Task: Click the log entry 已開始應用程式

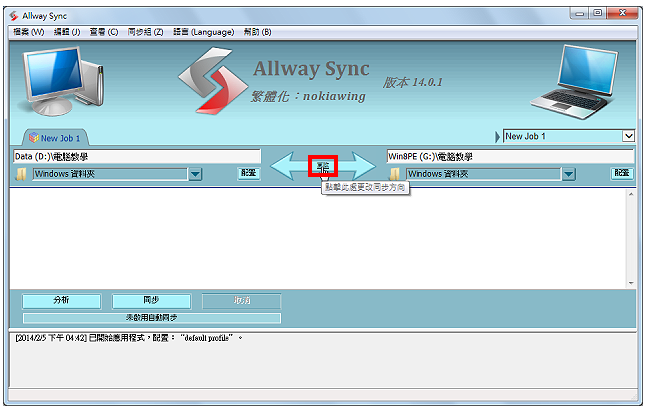Action: 128,338
